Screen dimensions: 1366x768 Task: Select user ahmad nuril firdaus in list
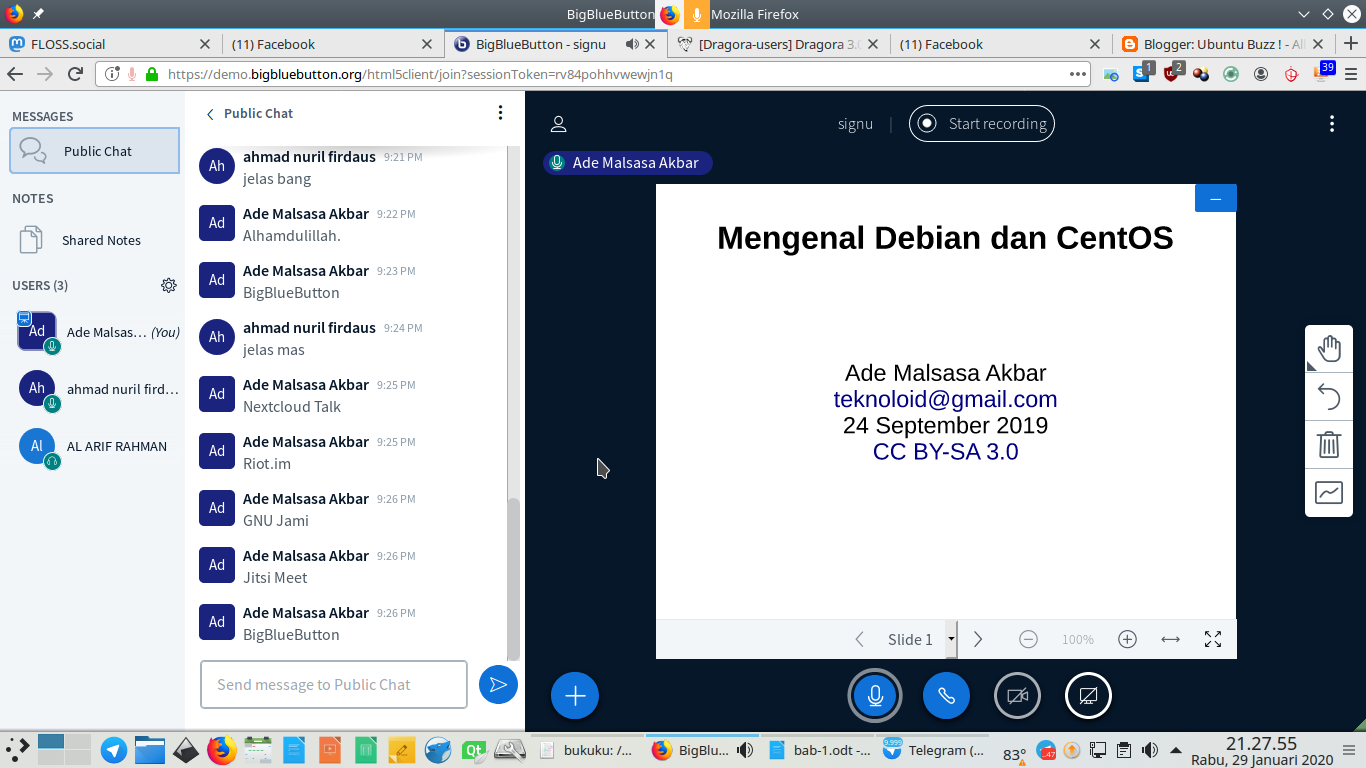98,389
